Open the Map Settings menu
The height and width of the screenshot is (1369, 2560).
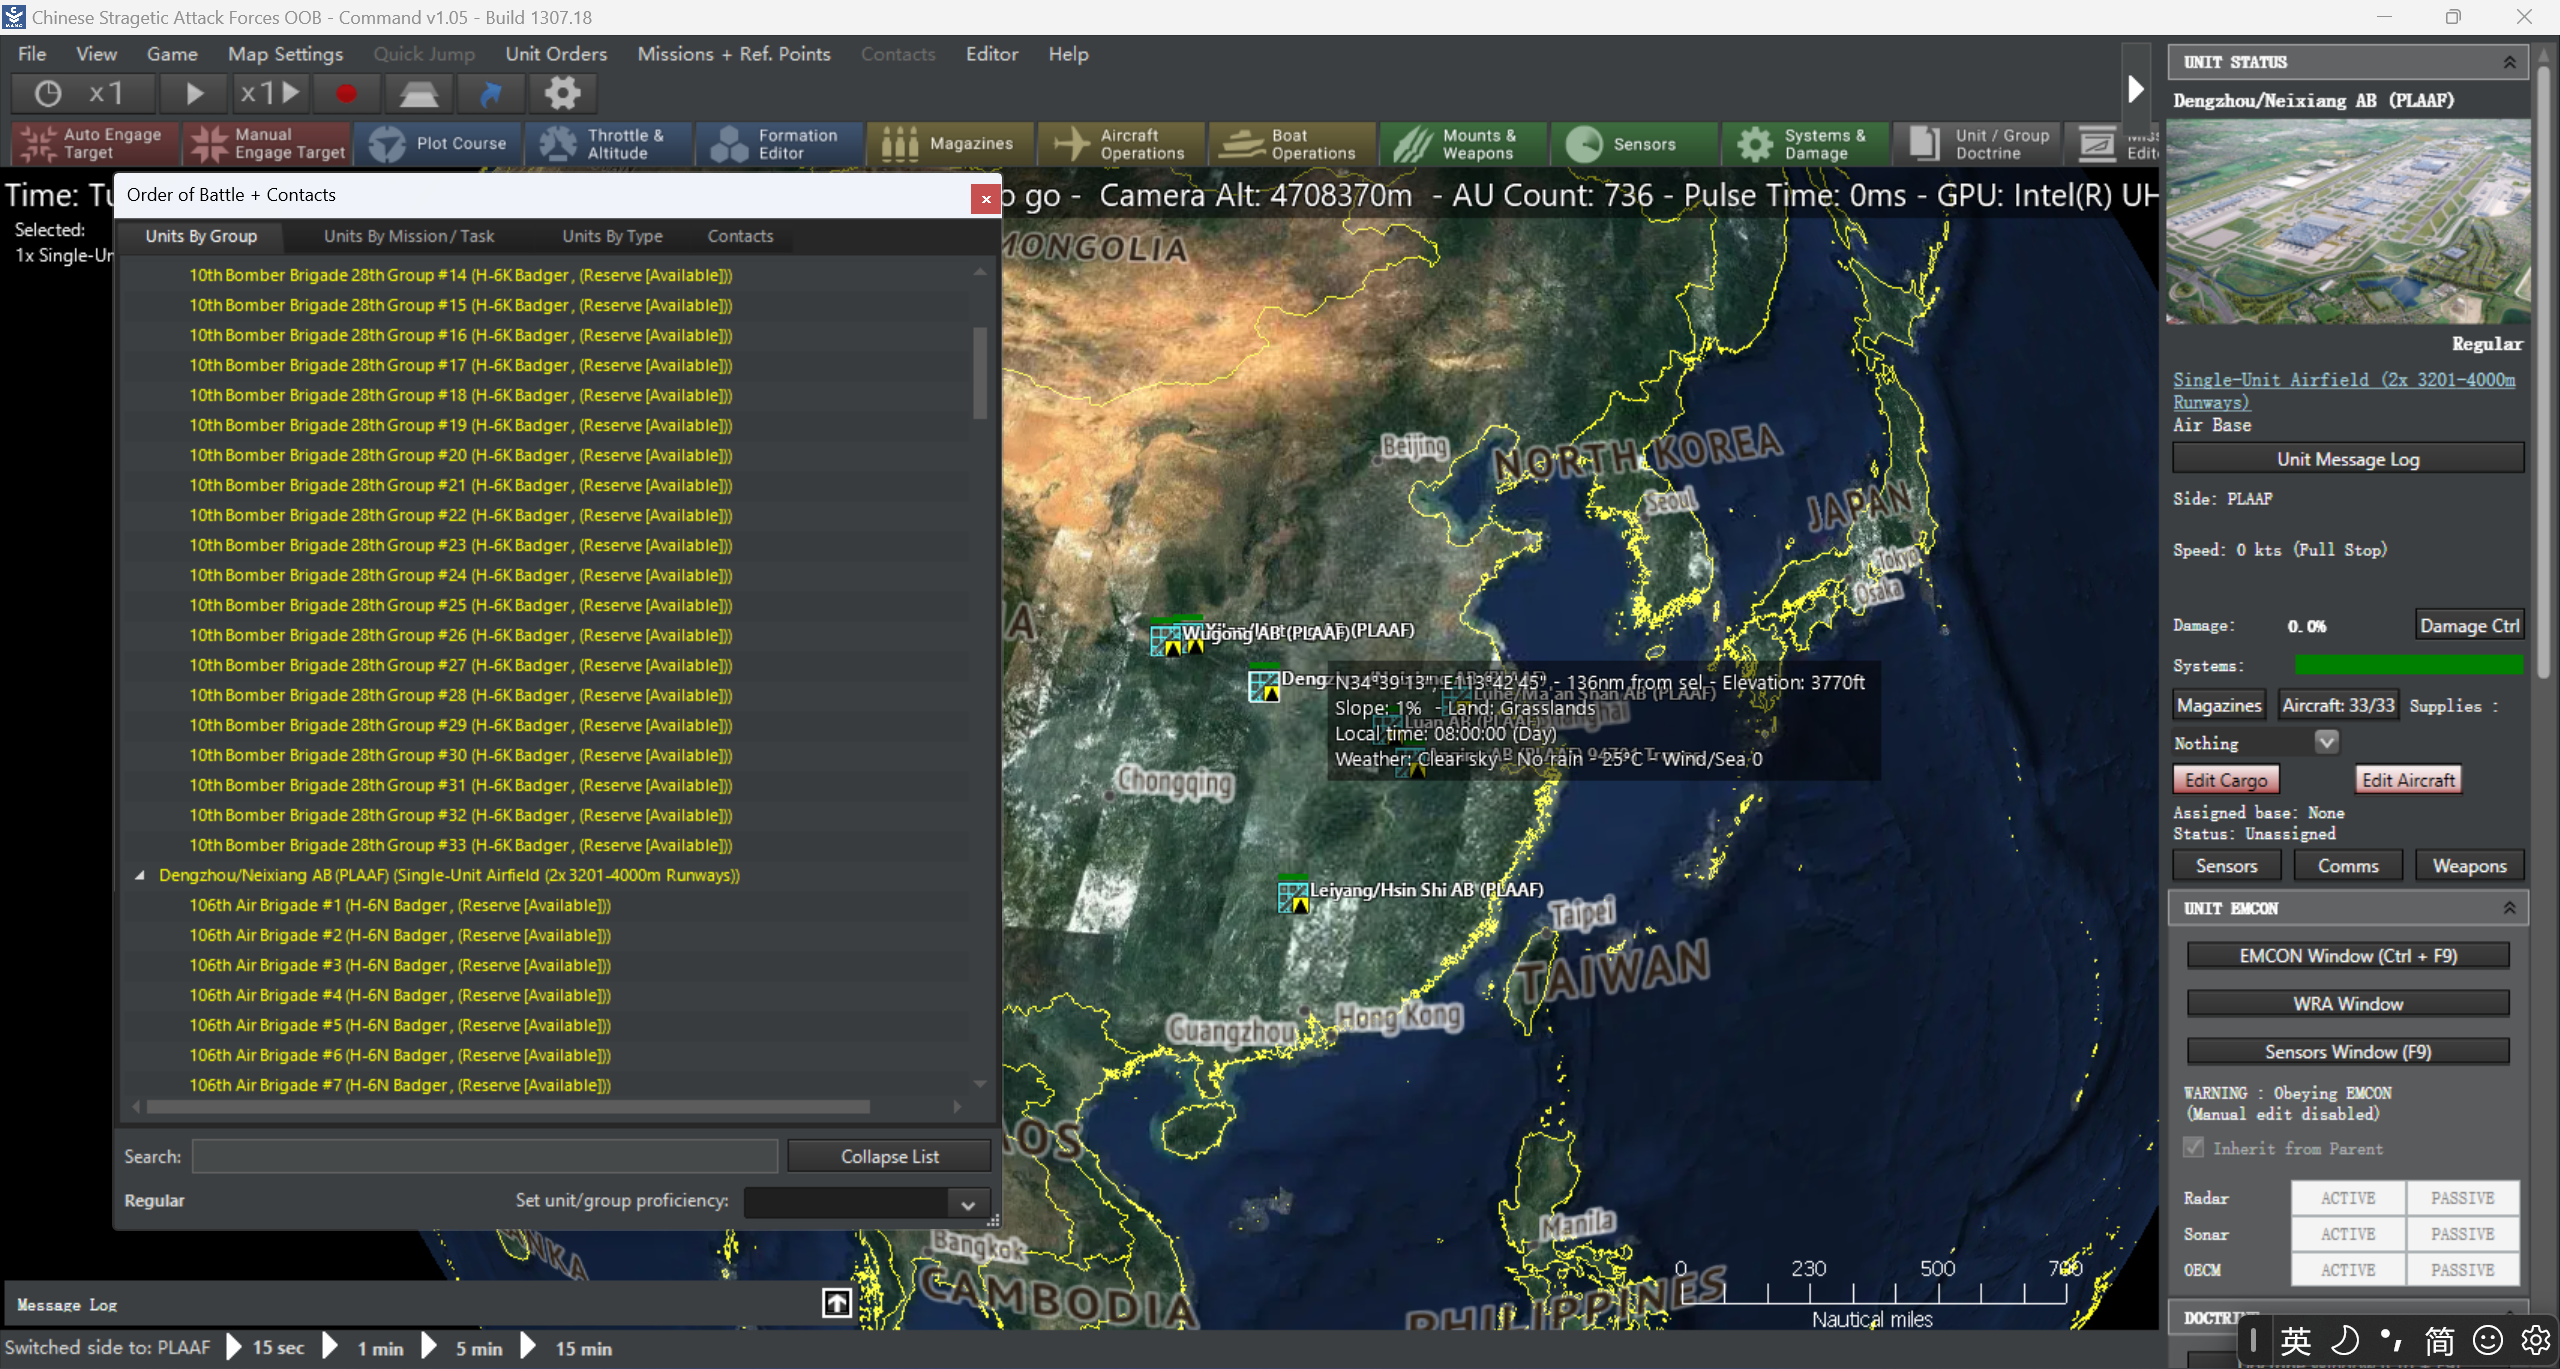[x=285, y=54]
